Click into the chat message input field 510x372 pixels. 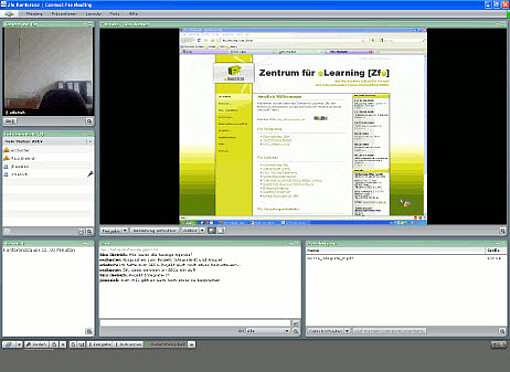(195, 323)
